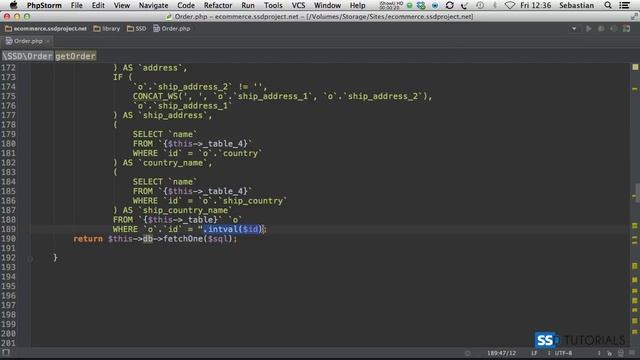The height and width of the screenshot is (360, 640).
Task: Click the Bluetooth menu bar icon
Action: coord(495,5)
